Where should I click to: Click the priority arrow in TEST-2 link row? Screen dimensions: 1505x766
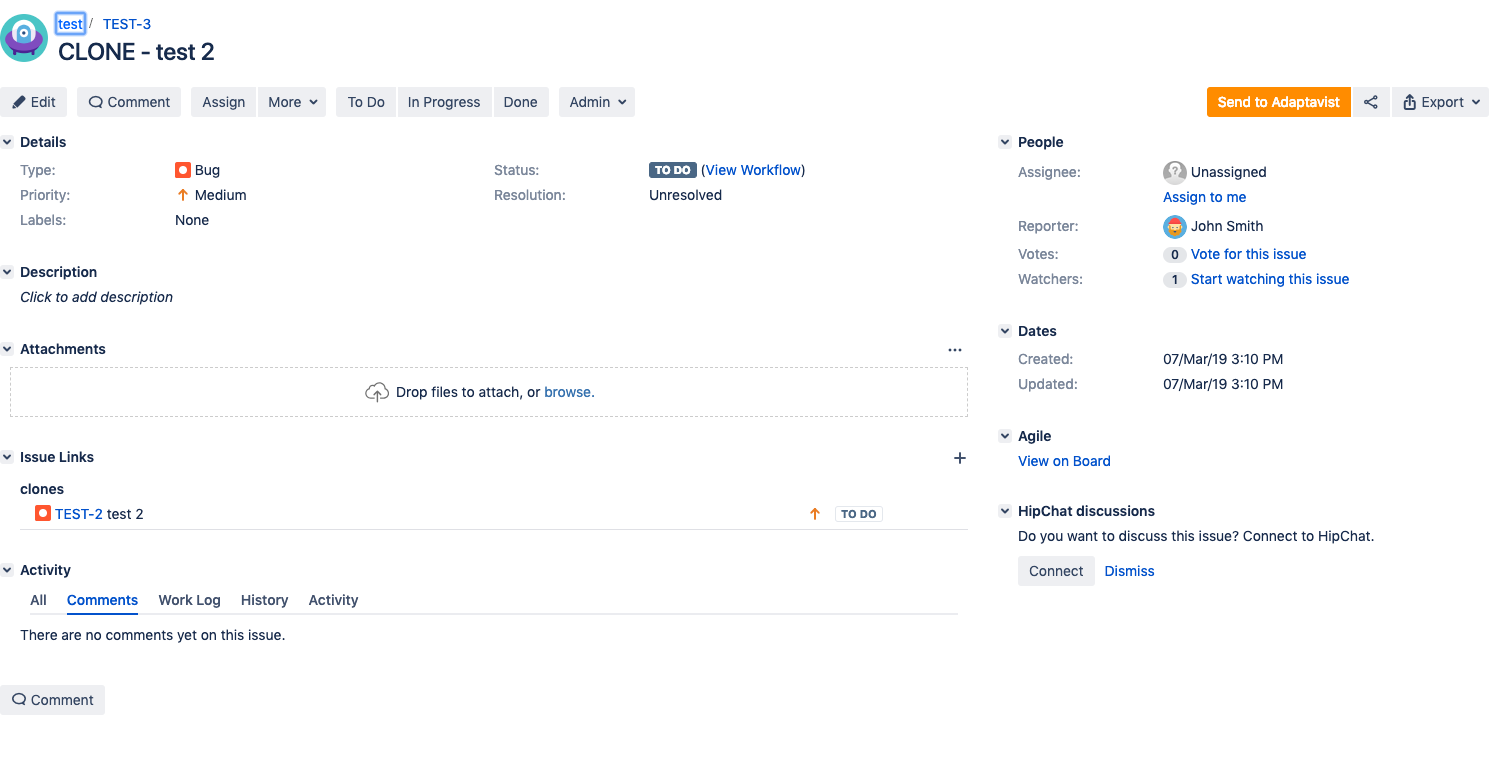815,514
